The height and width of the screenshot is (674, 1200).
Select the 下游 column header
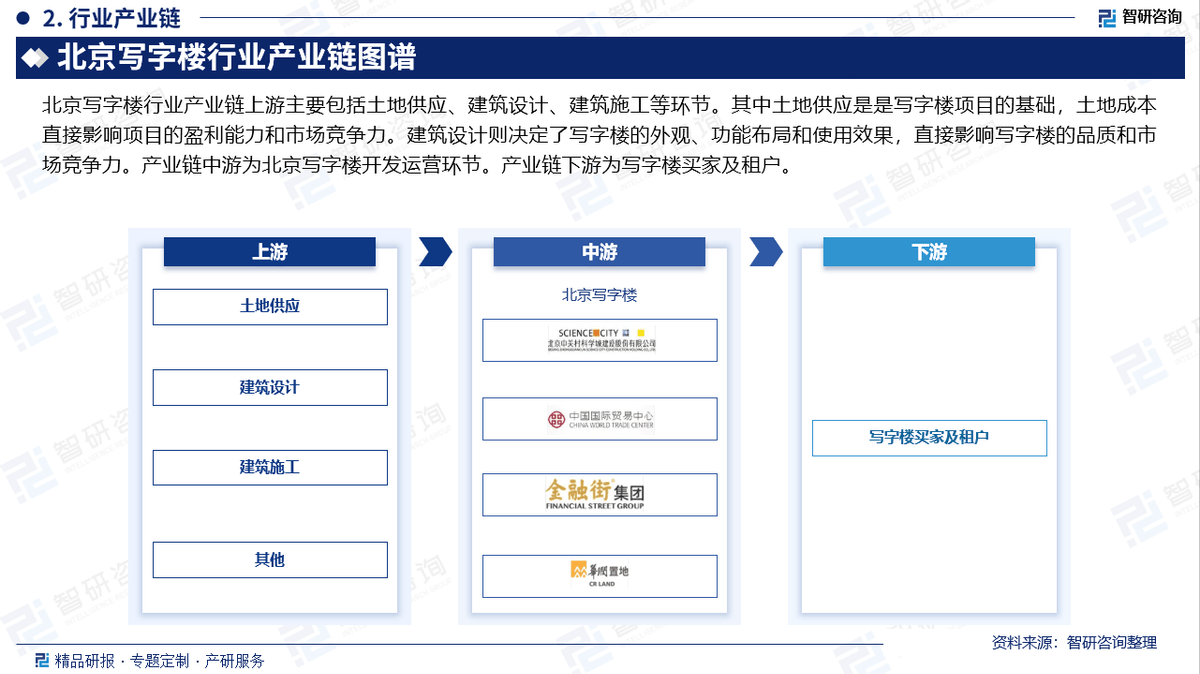click(929, 252)
